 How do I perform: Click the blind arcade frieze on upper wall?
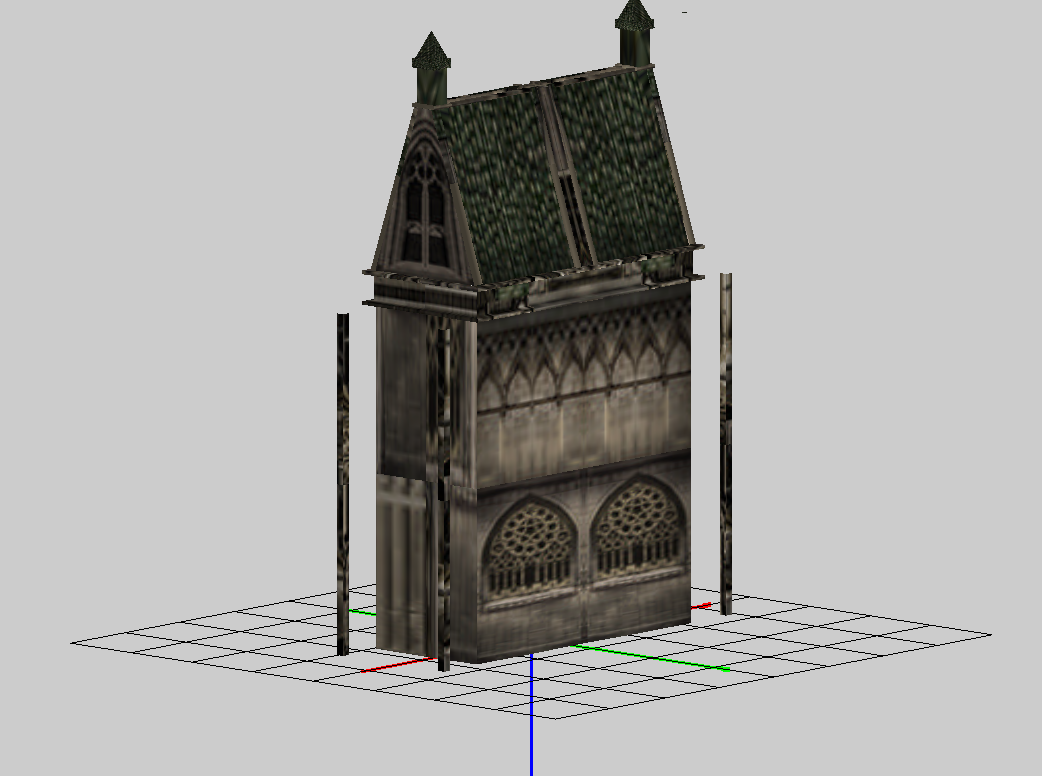click(x=583, y=359)
